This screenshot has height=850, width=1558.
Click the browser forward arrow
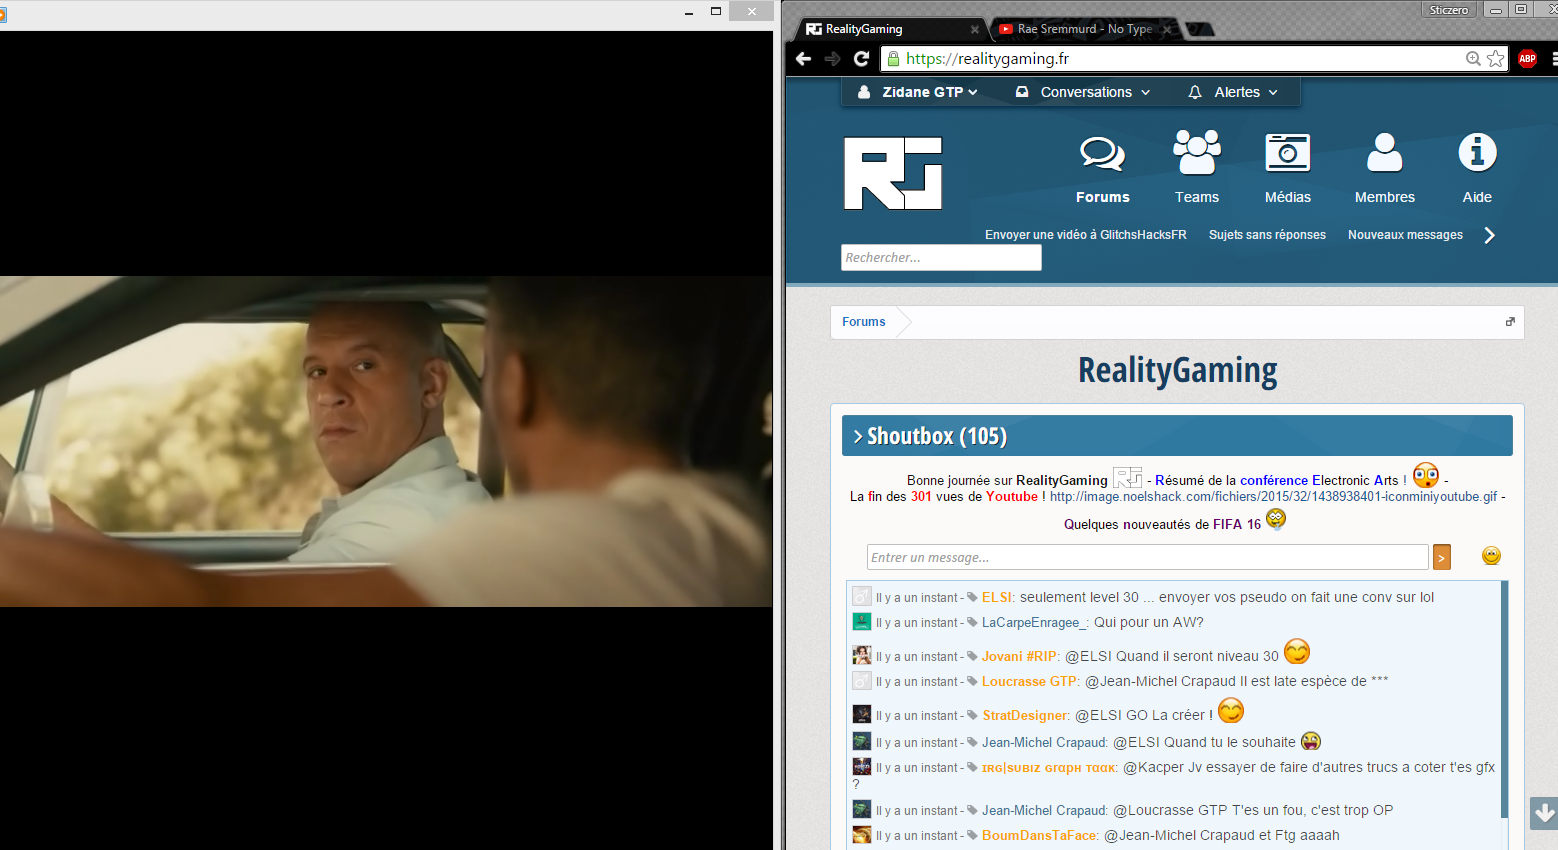(x=832, y=59)
